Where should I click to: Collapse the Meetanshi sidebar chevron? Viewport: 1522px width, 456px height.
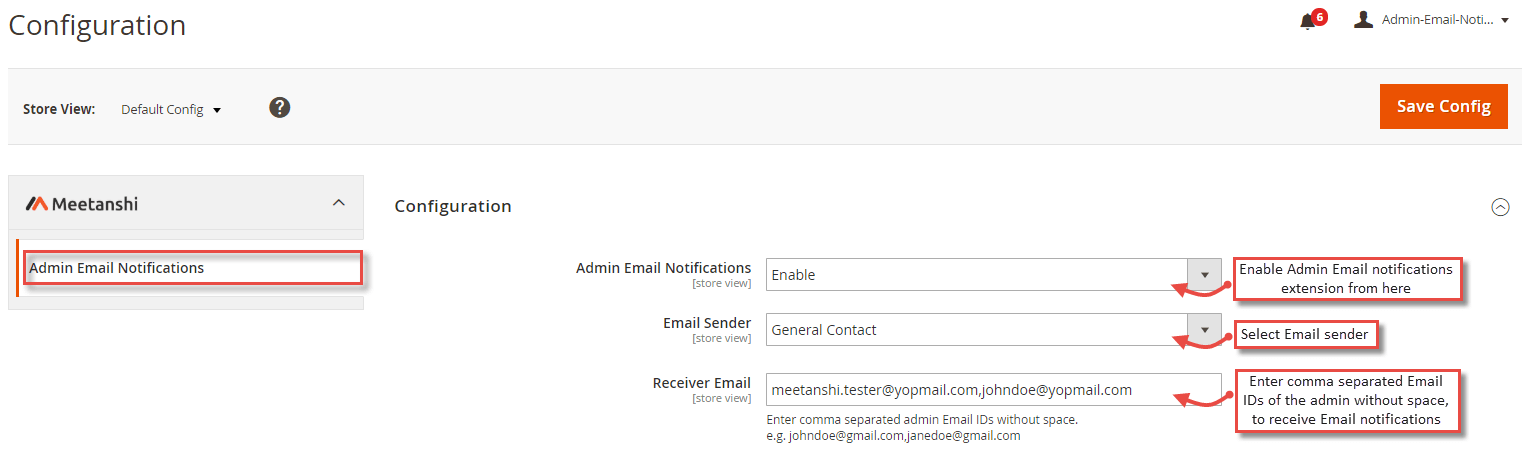click(x=338, y=203)
